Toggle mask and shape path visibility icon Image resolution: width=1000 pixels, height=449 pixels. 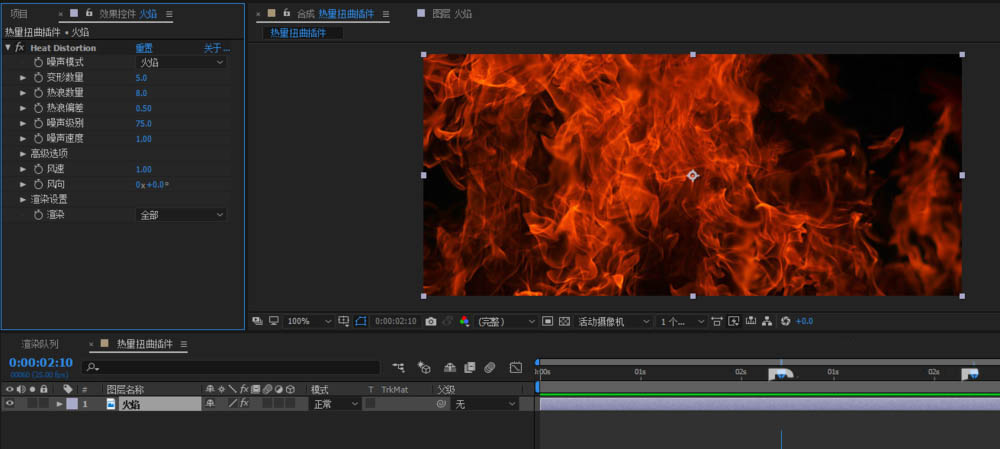pos(361,321)
